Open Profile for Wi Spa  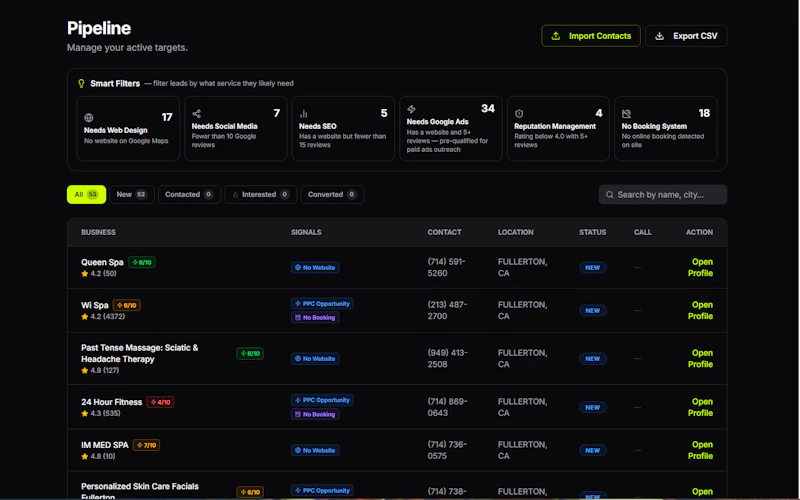click(701, 310)
